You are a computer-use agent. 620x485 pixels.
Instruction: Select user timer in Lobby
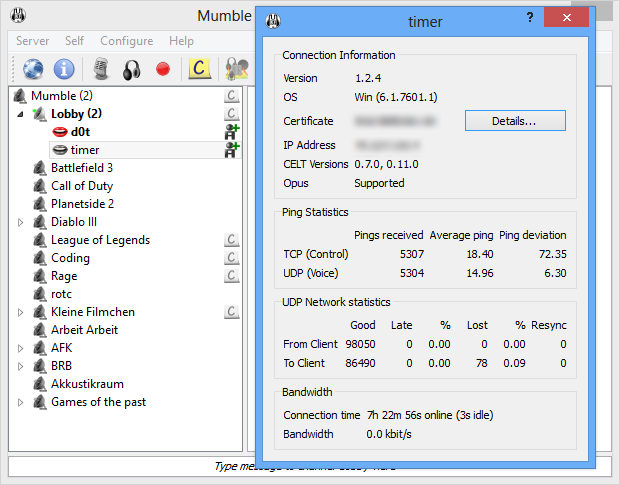pyautogui.click(x=85, y=150)
